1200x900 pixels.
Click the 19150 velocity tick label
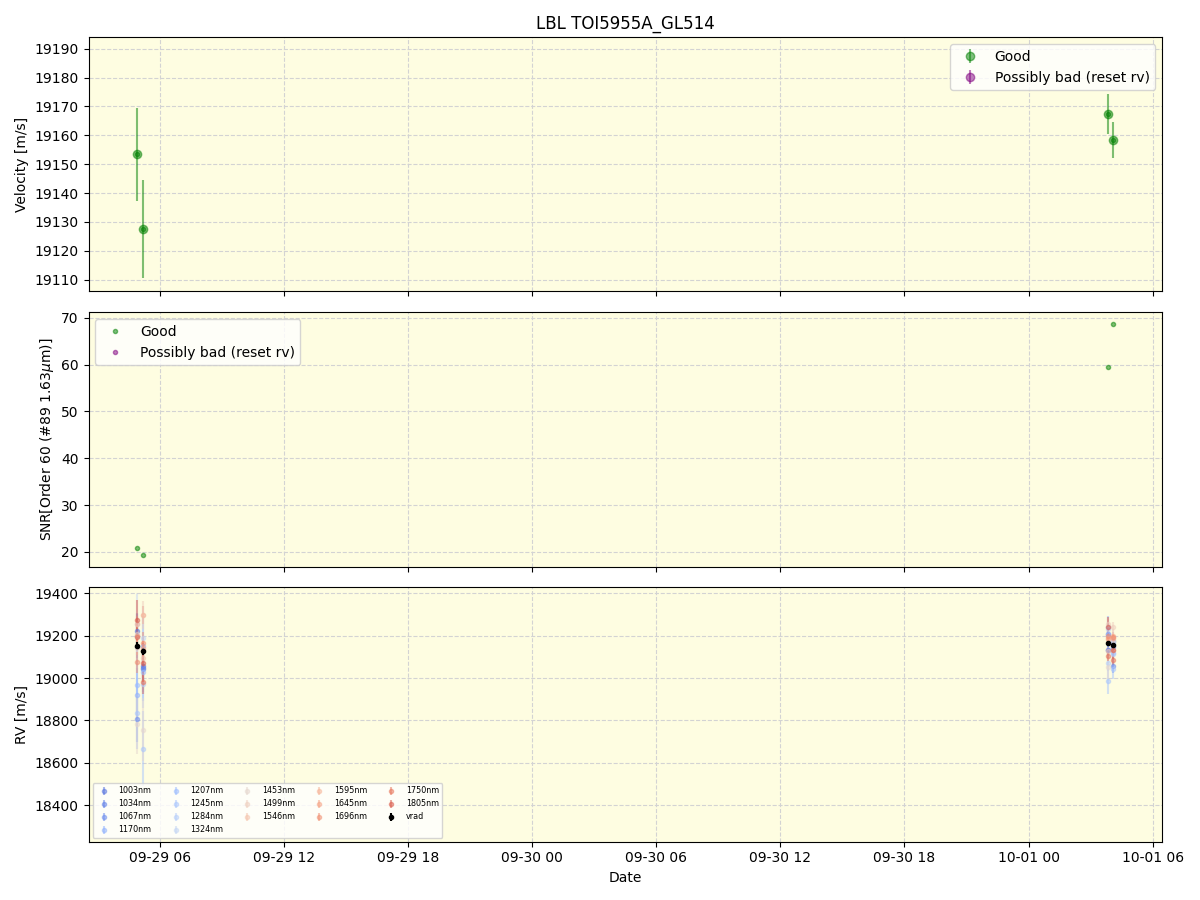59,165
